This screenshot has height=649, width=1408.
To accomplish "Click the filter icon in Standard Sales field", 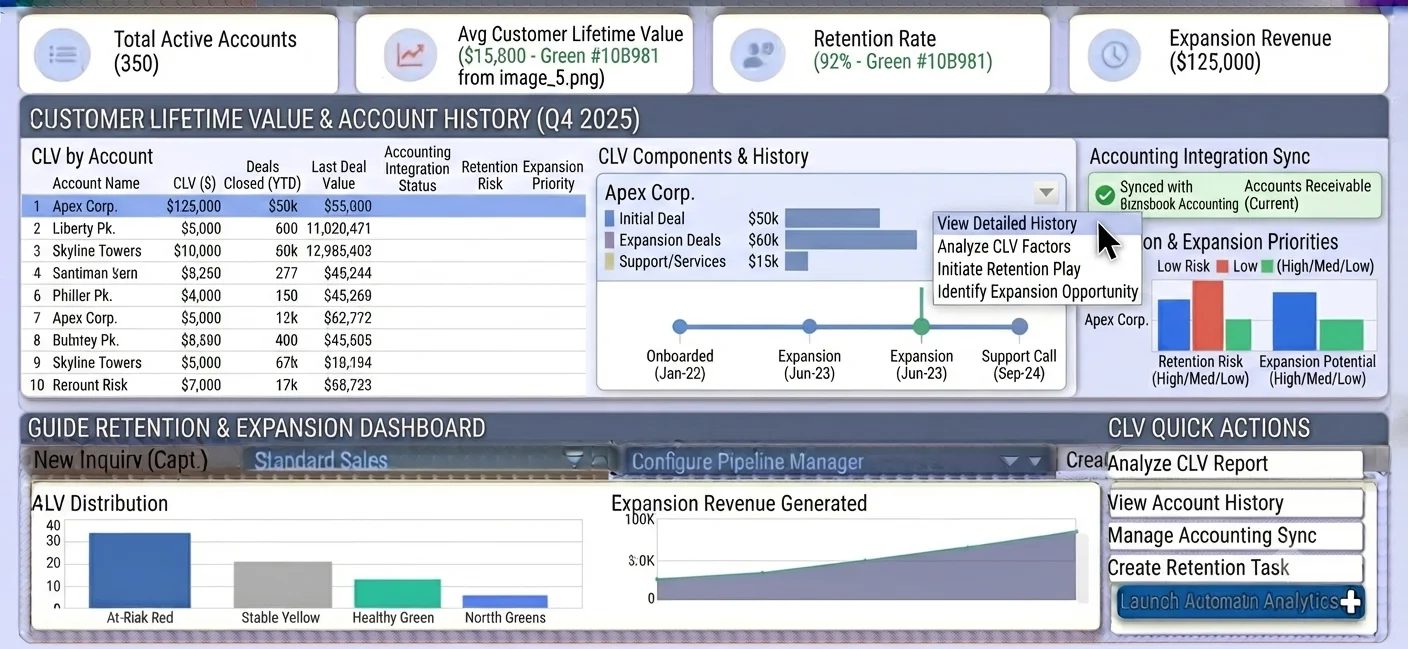I will 574,459.
